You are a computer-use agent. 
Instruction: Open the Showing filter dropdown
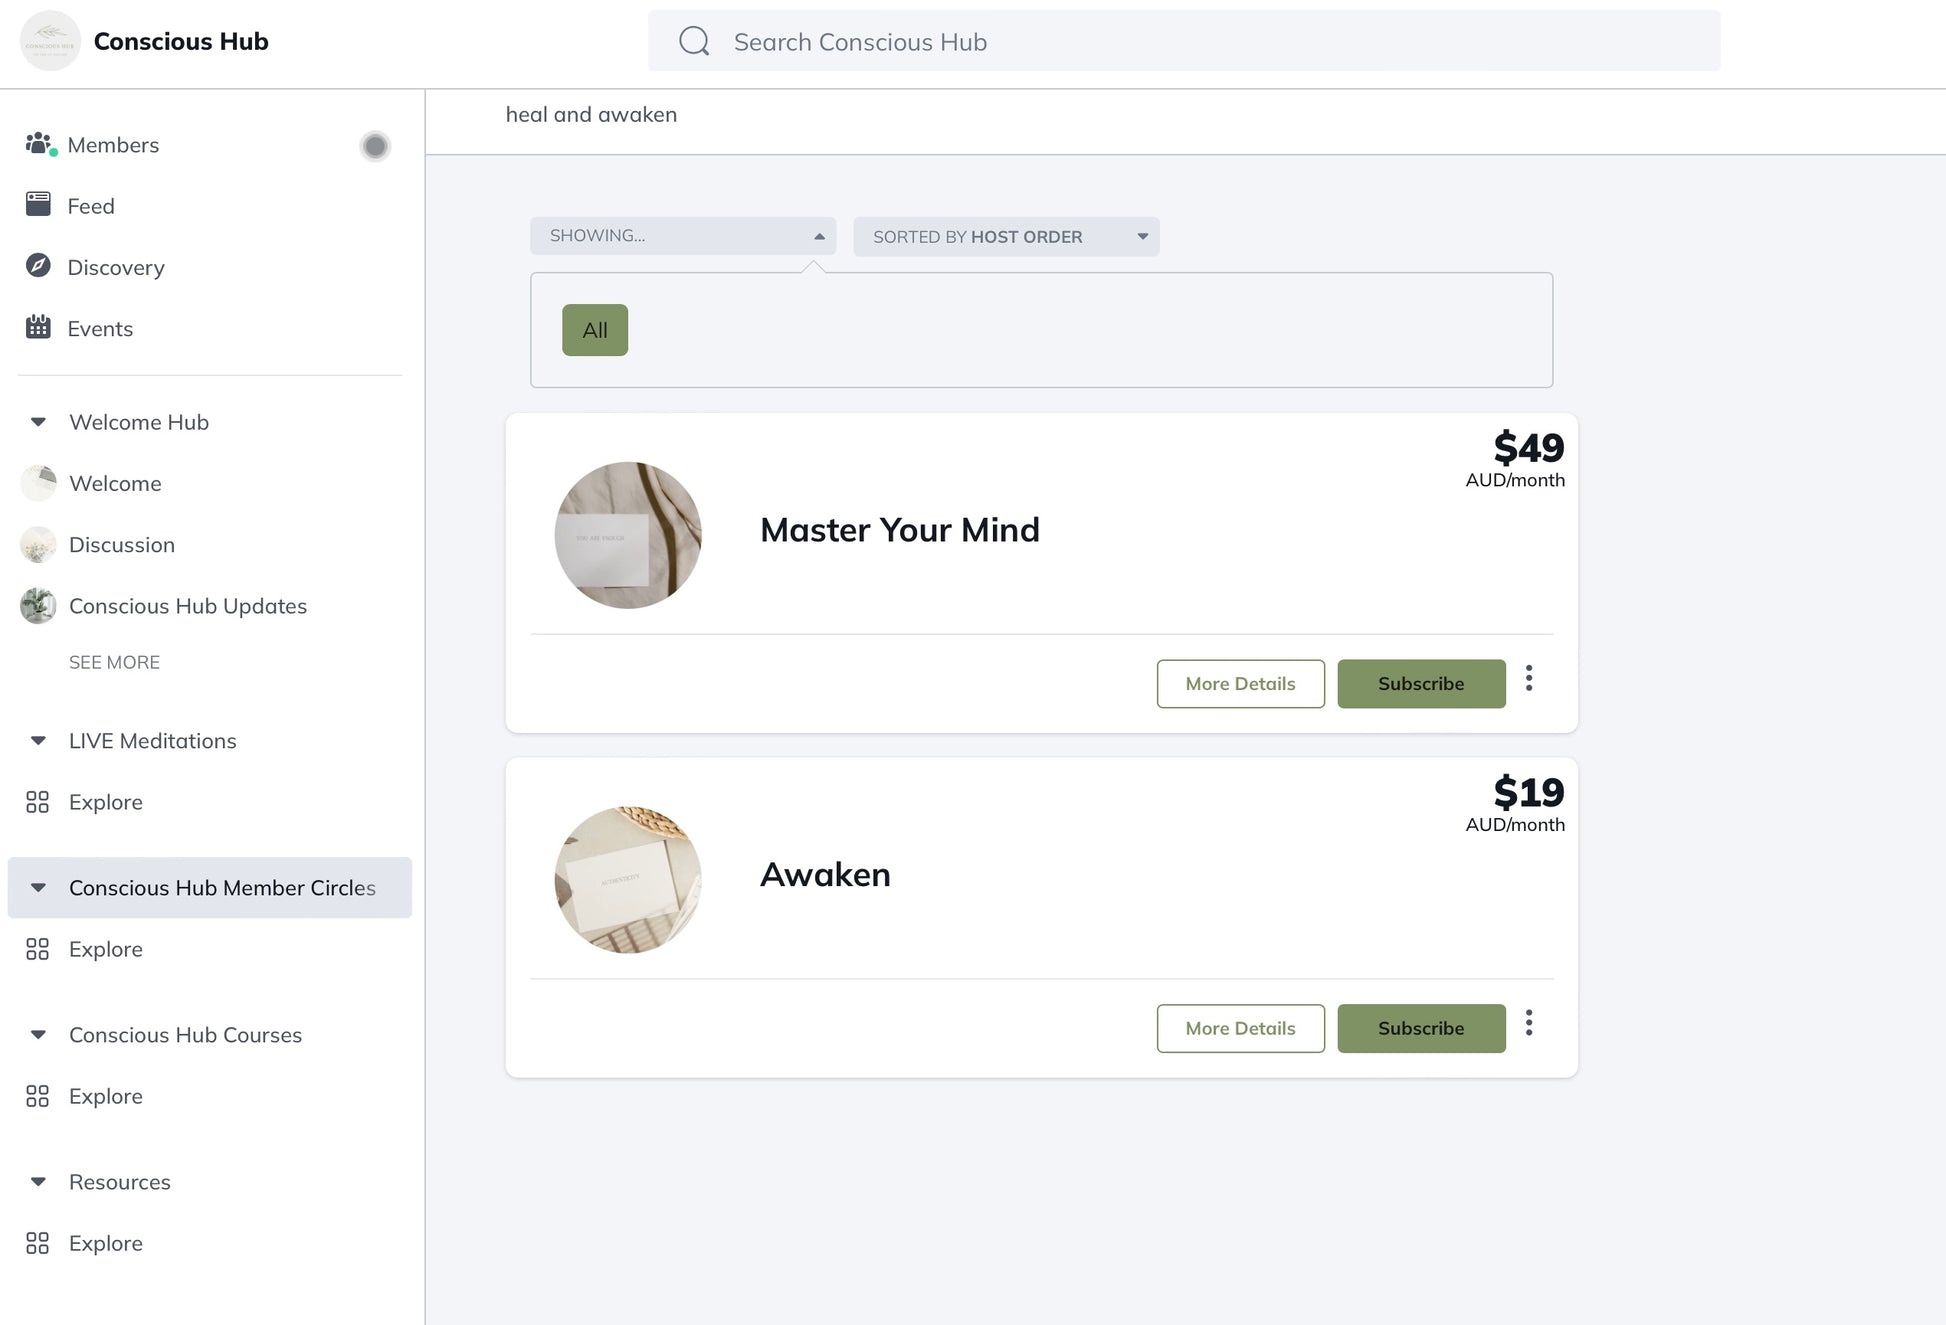[683, 236]
